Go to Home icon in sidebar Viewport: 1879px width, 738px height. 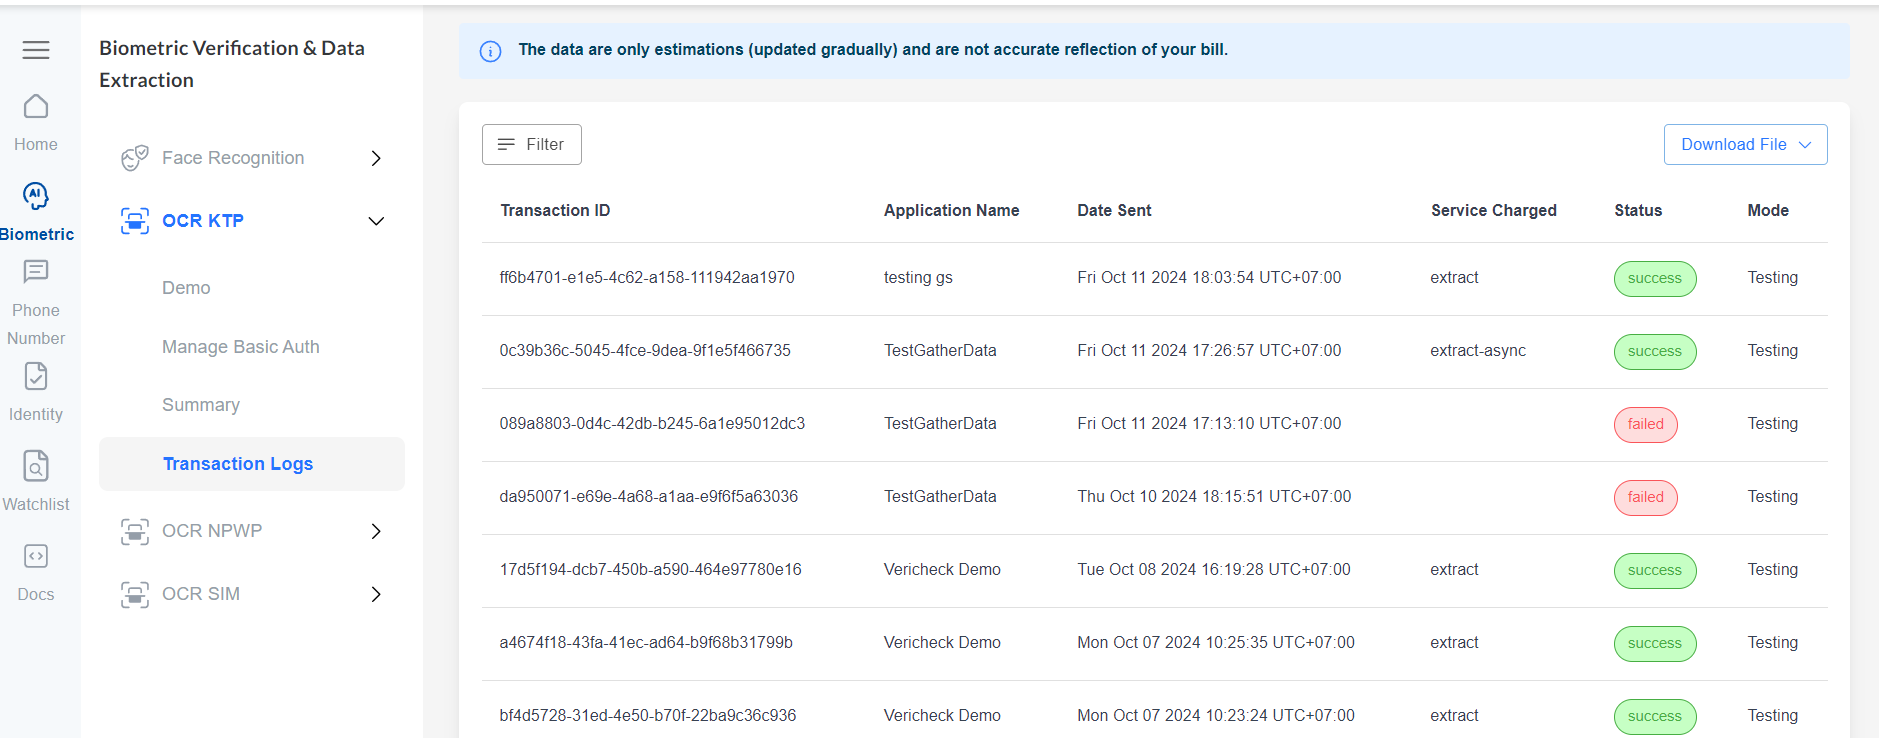(x=36, y=106)
